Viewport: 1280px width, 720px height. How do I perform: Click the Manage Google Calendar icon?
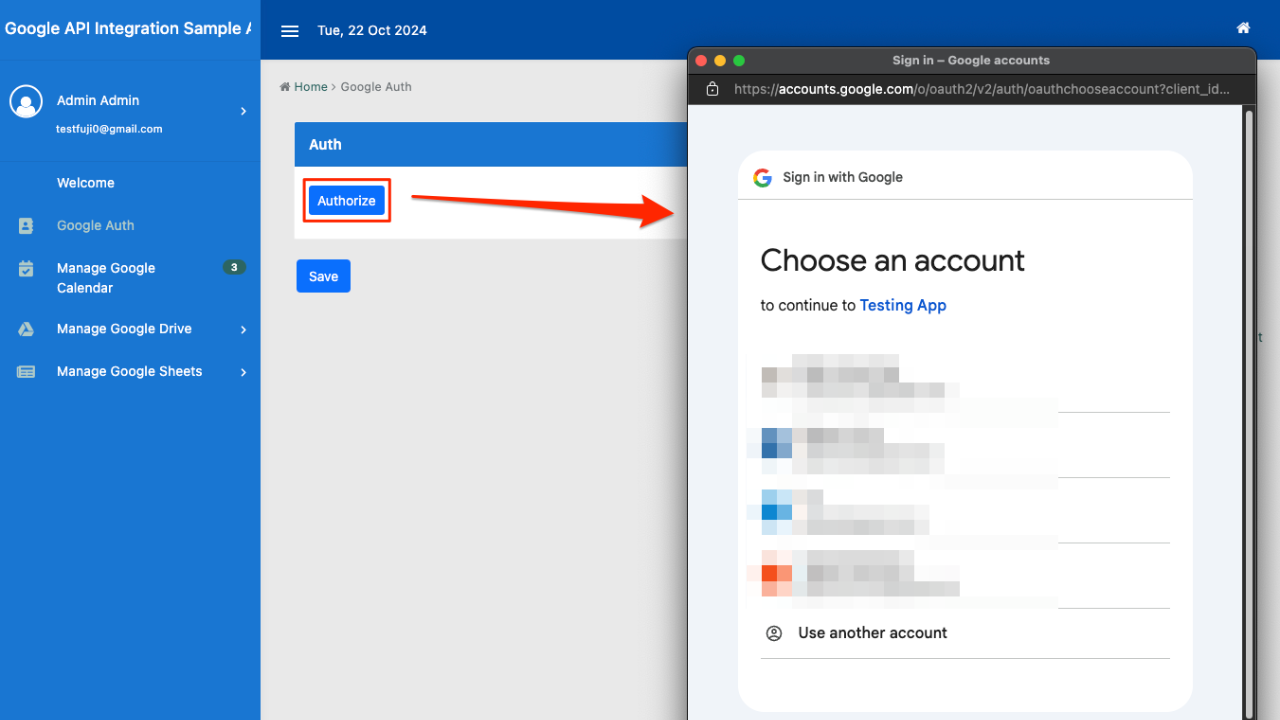(26, 269)
